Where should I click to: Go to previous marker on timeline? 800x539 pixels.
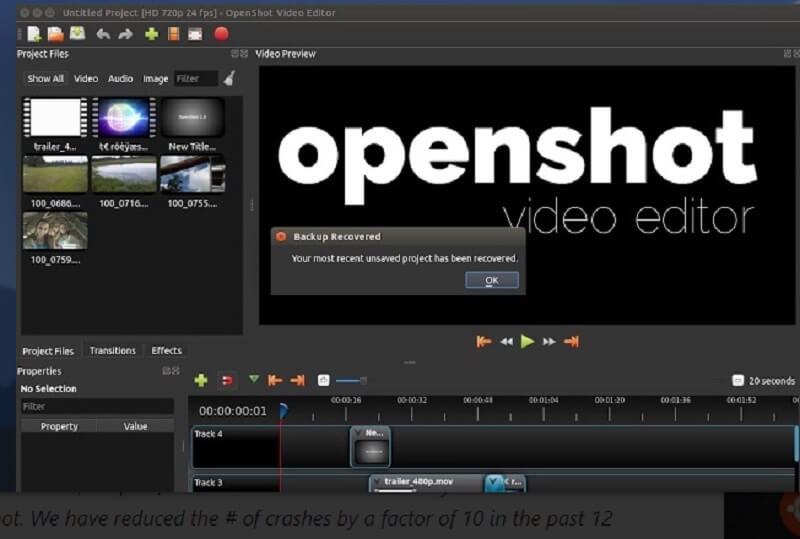click(x=275, y=380)
